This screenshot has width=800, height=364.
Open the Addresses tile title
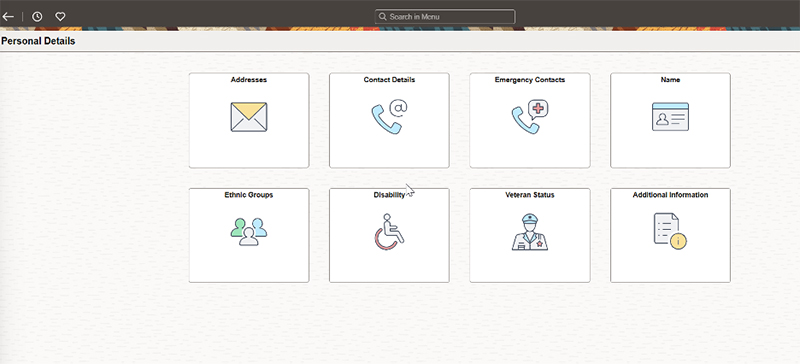point(248,80)
